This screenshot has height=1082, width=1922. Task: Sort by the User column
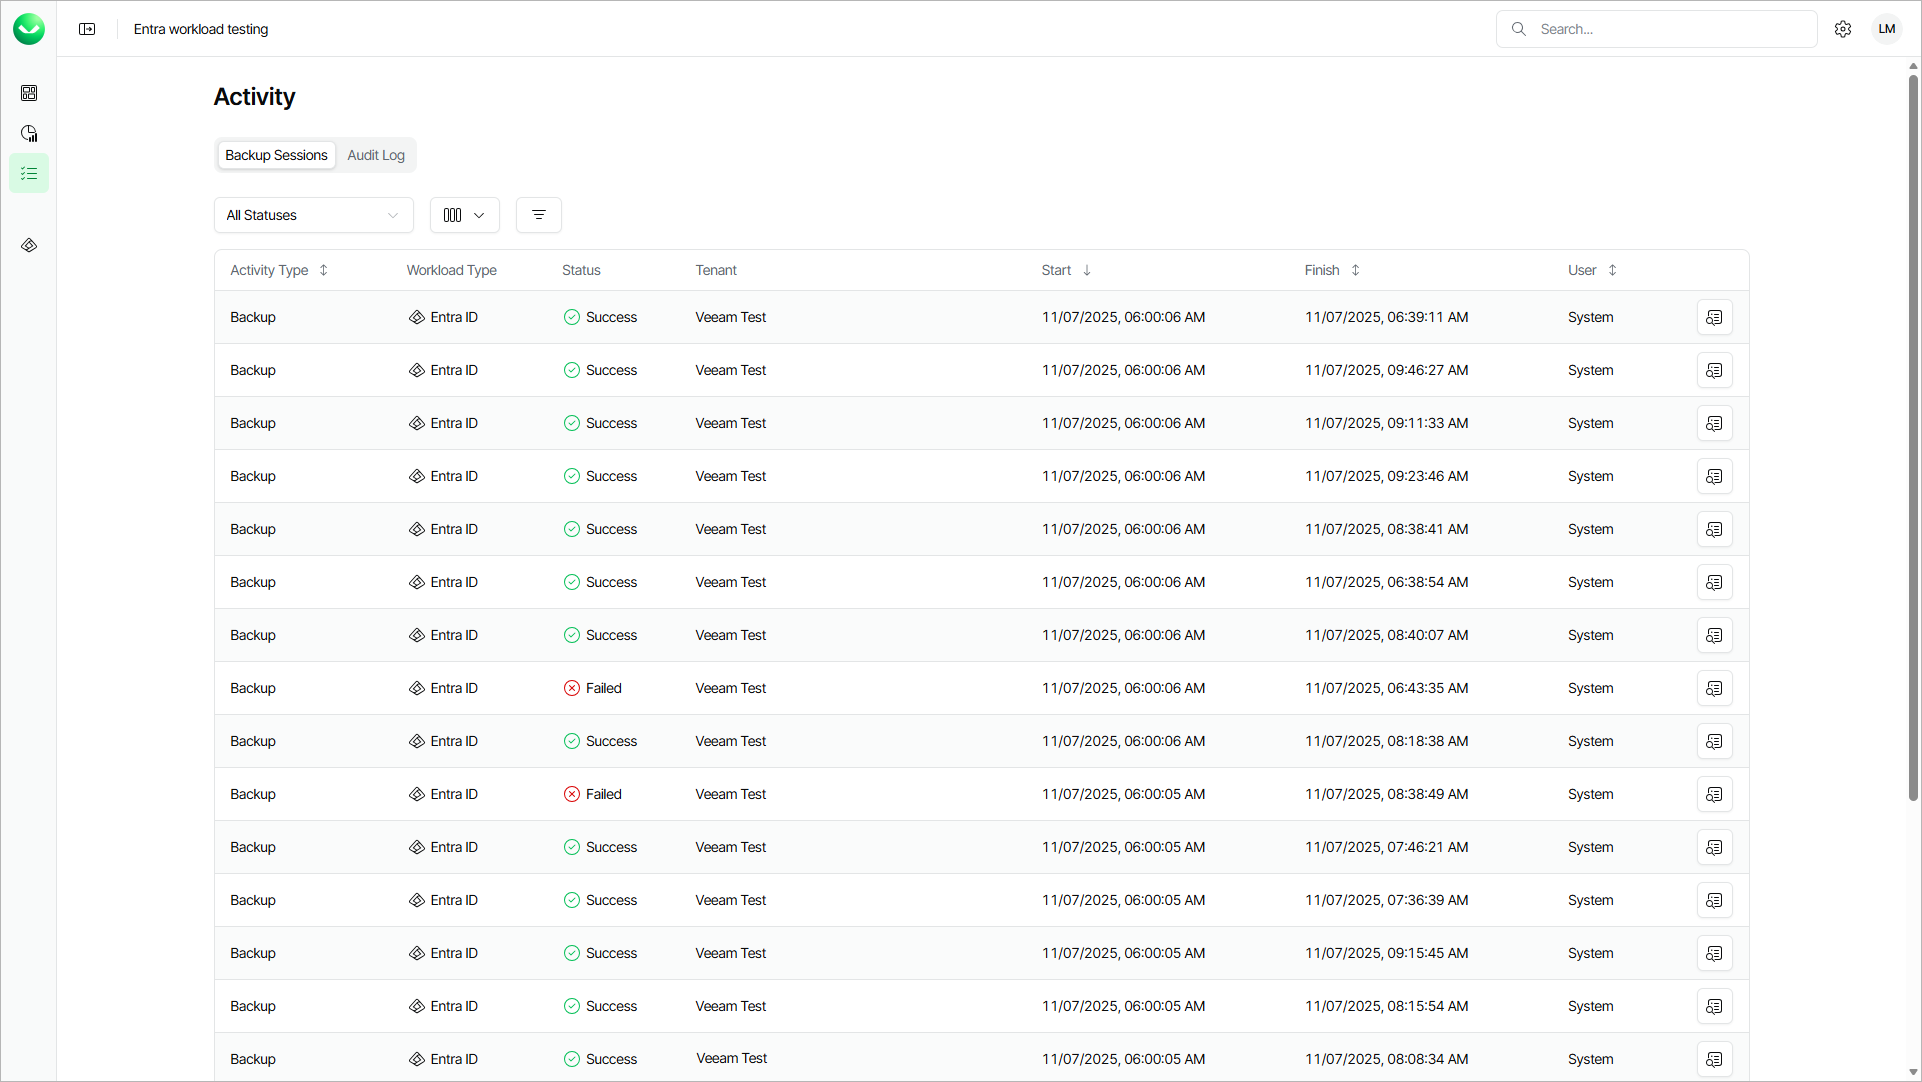(x=1591, y=270)
